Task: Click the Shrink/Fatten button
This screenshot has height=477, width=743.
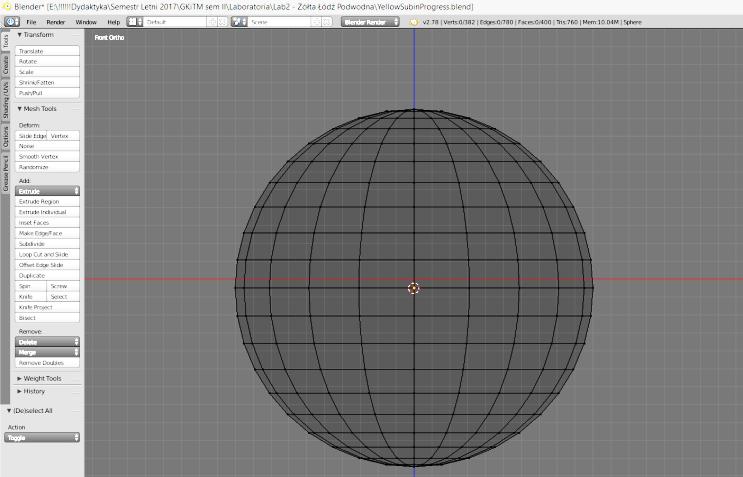Action: click(47, 82)
